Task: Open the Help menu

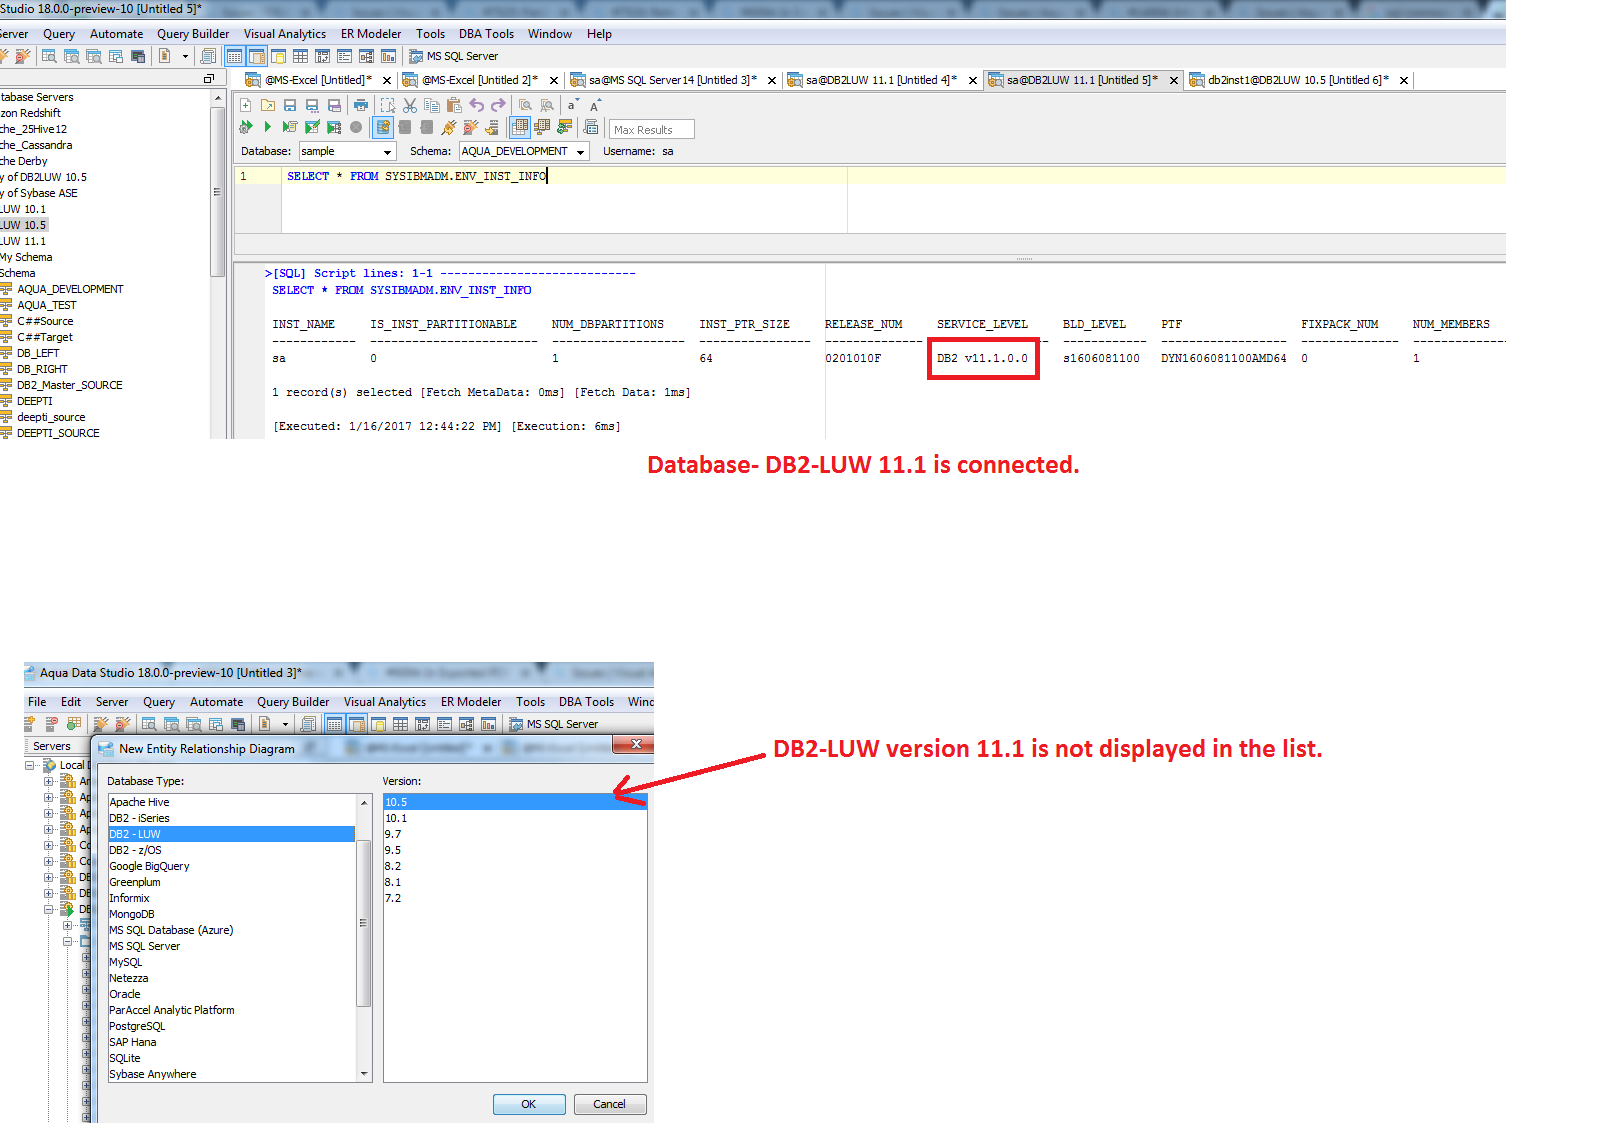Action: 599,34
